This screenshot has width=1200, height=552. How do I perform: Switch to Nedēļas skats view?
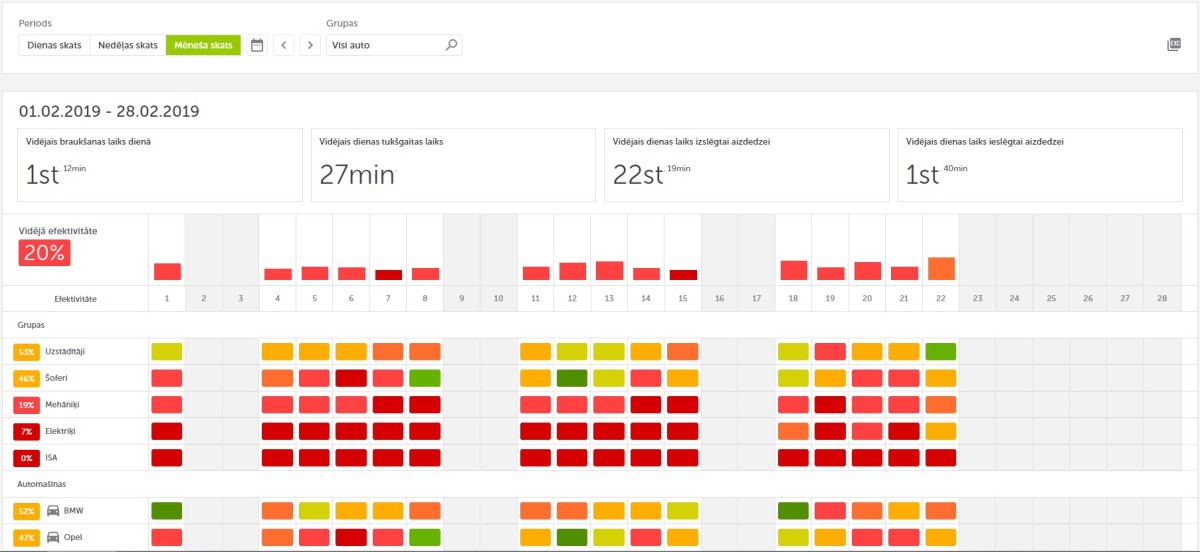[x=128, y=45]
